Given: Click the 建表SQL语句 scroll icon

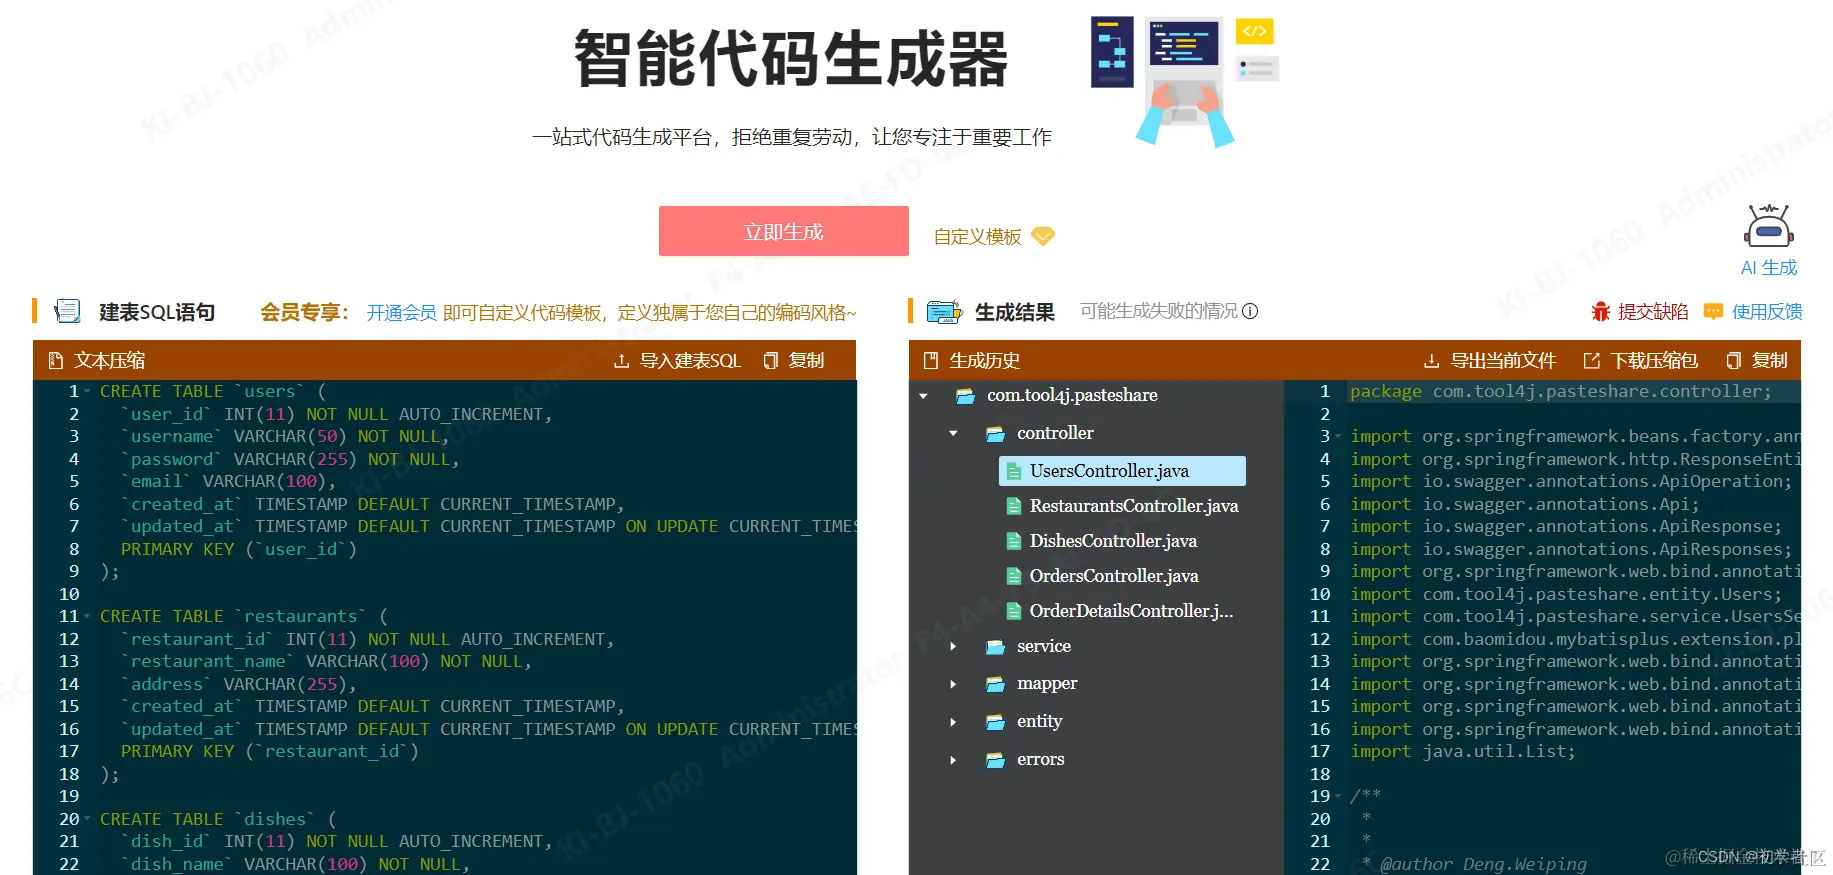Looking at the screenshot, I should [x=67, y=311].
